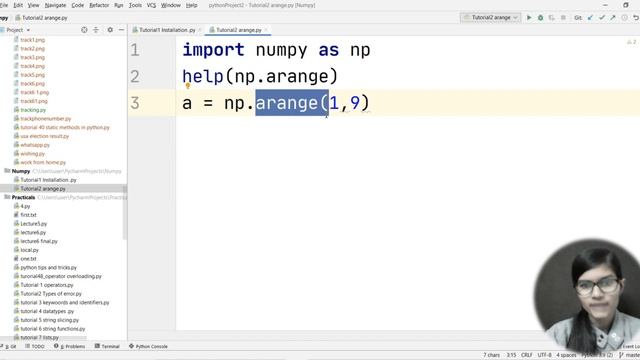Select lecture6 final.py file

tap(39, 241)
